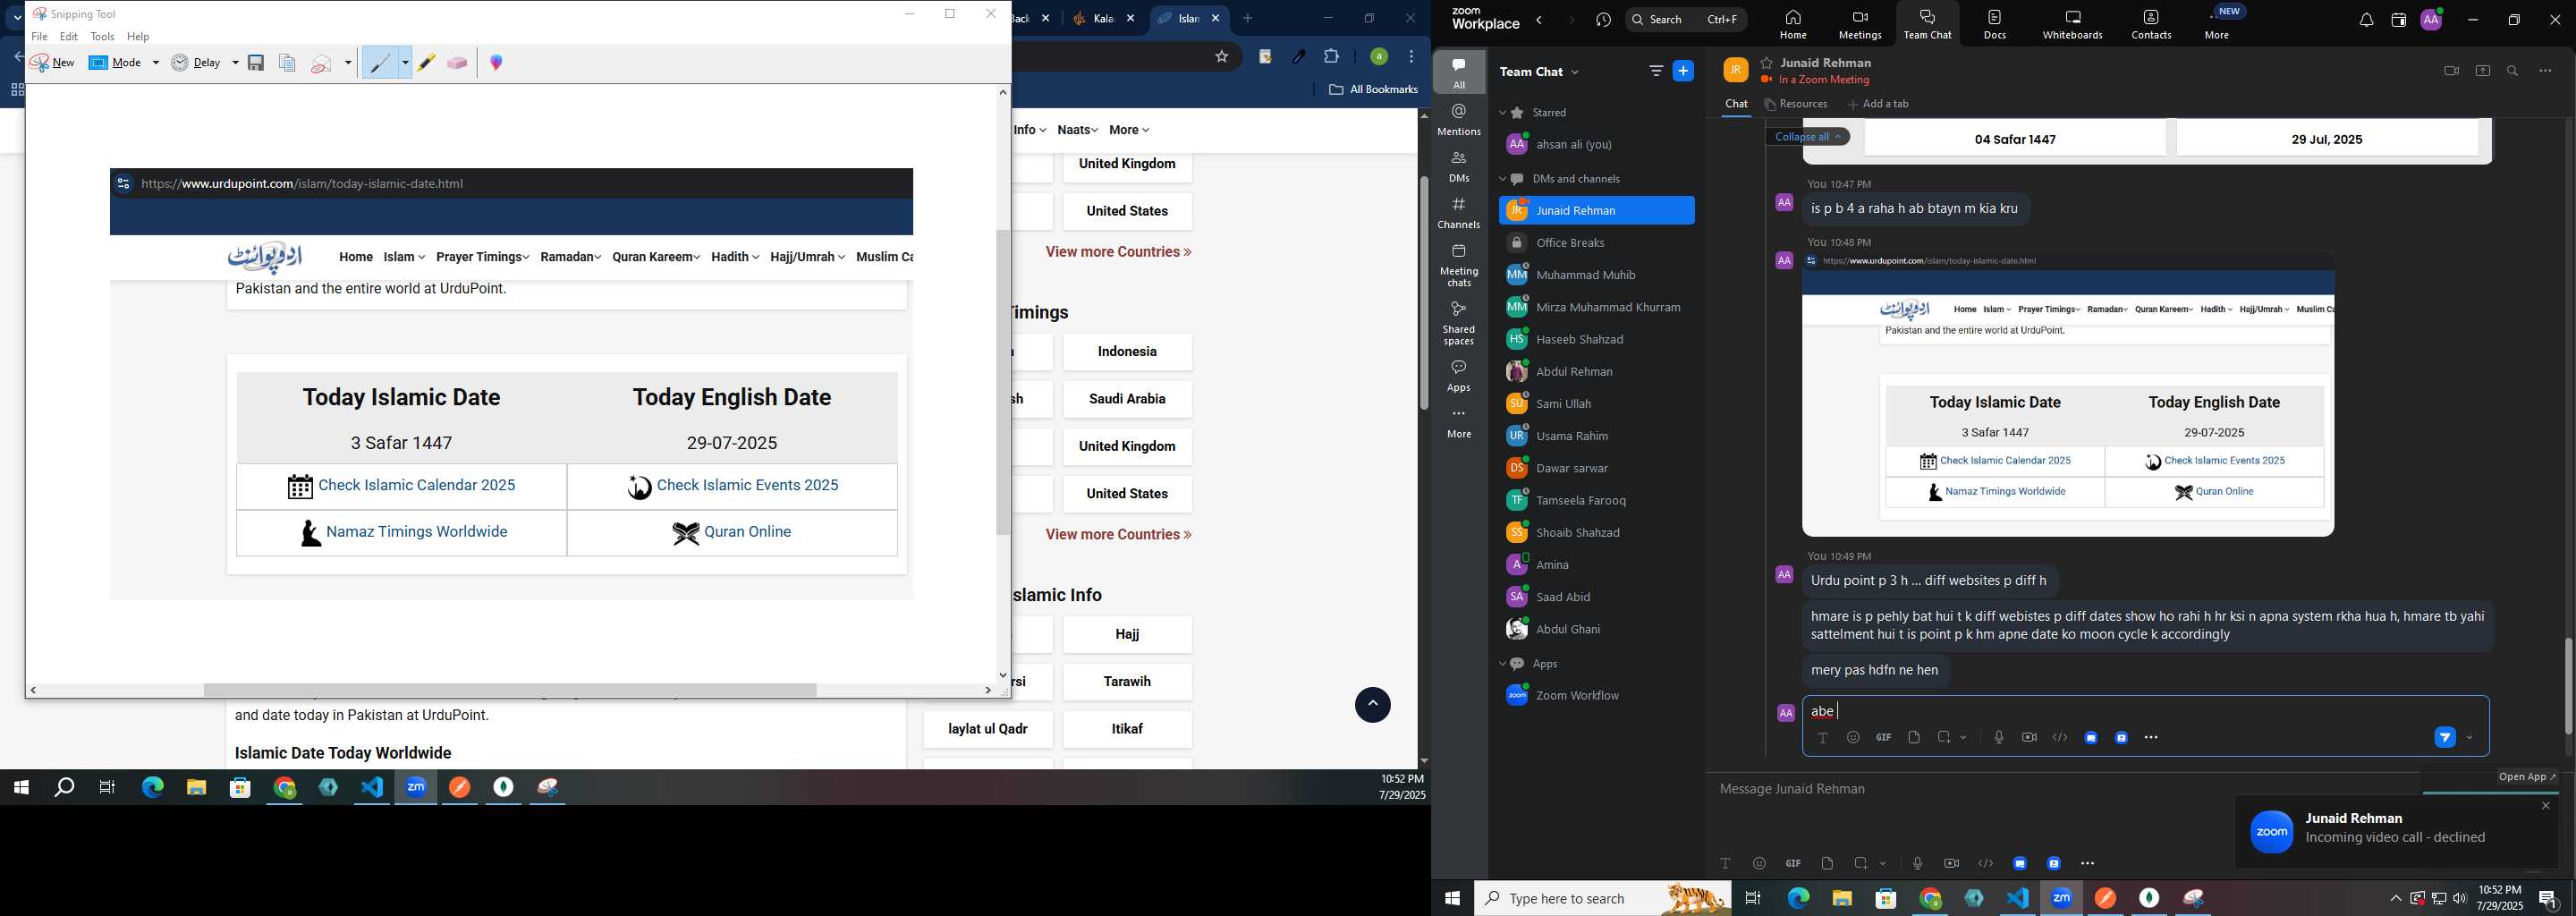This screenshot has height=916, width=2576.
Task: Expand the Delay dropdown arrow
Action: click(236, 63)
